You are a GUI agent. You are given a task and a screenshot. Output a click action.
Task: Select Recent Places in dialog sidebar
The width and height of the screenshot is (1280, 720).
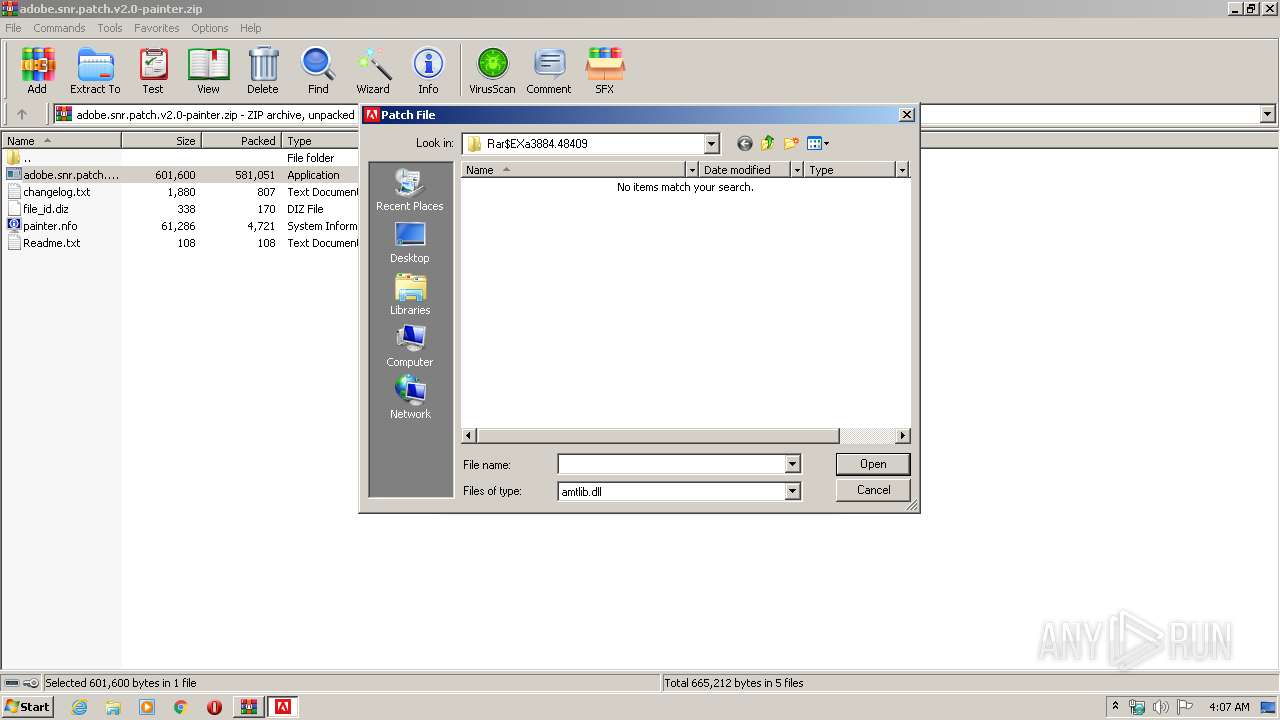click(410, 190)
